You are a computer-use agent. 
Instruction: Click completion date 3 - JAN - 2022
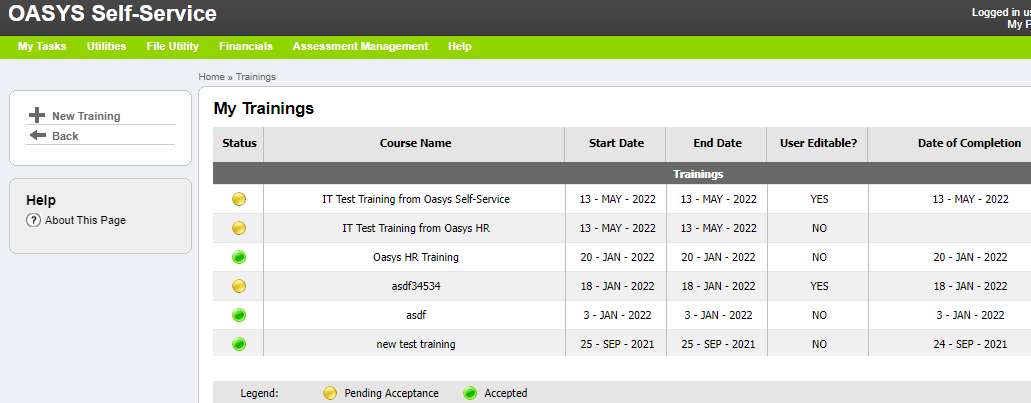[x=971, y=315]
